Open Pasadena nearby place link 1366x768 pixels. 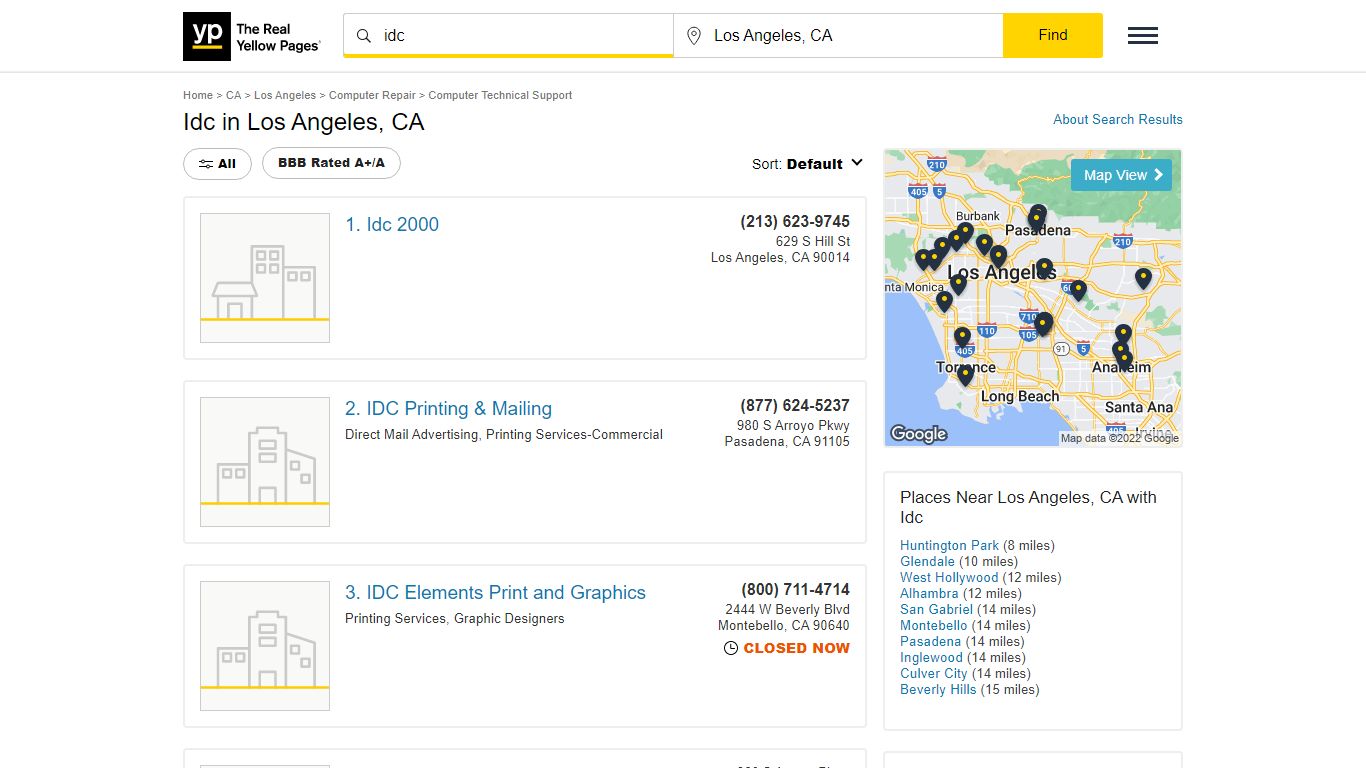[930, 642]
